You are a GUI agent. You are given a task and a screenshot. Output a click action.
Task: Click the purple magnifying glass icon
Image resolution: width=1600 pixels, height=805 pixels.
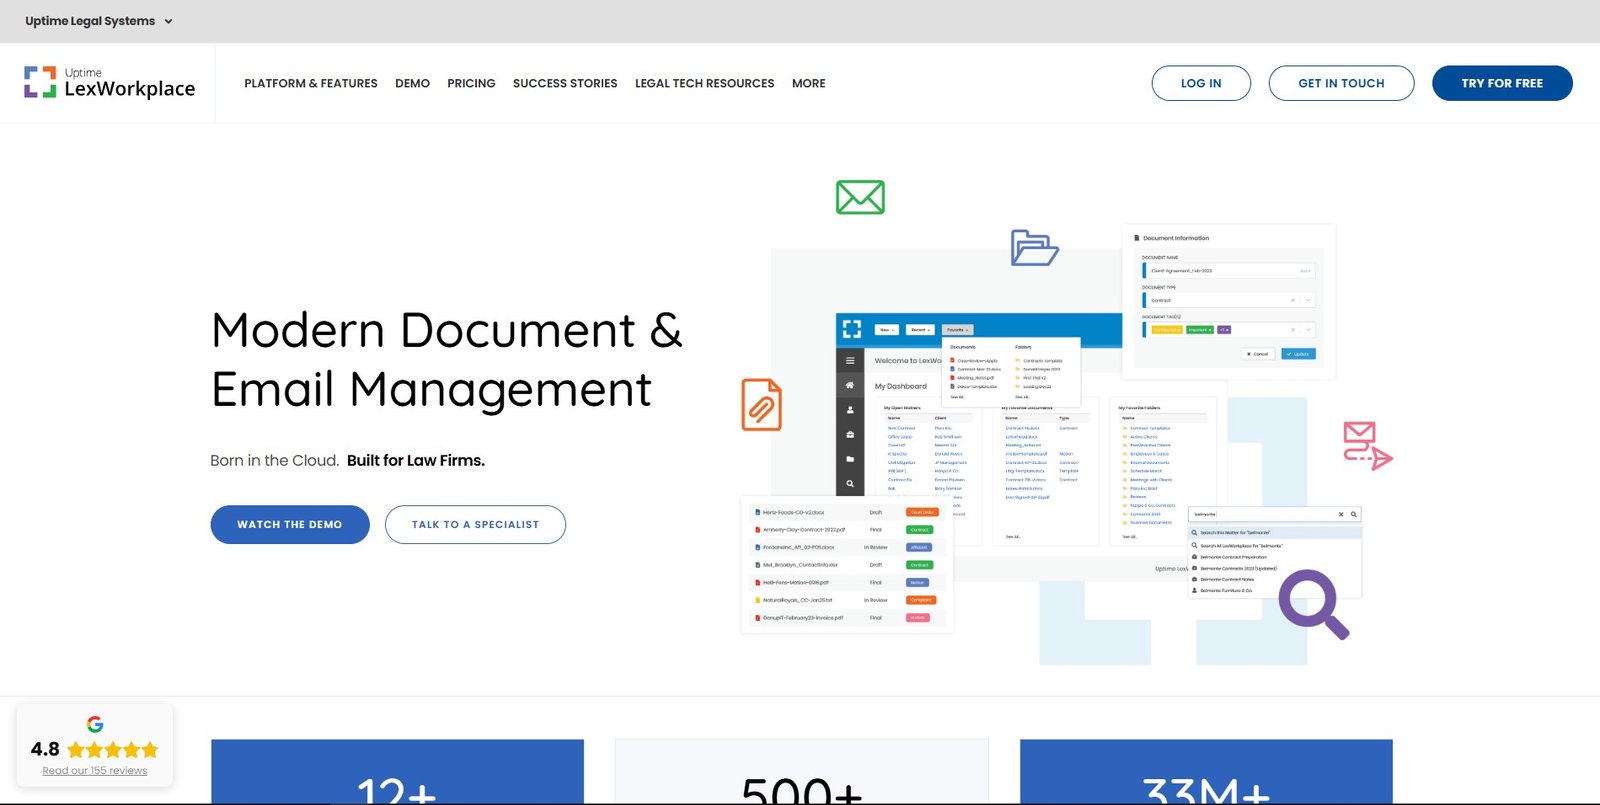click(1313, 603)
